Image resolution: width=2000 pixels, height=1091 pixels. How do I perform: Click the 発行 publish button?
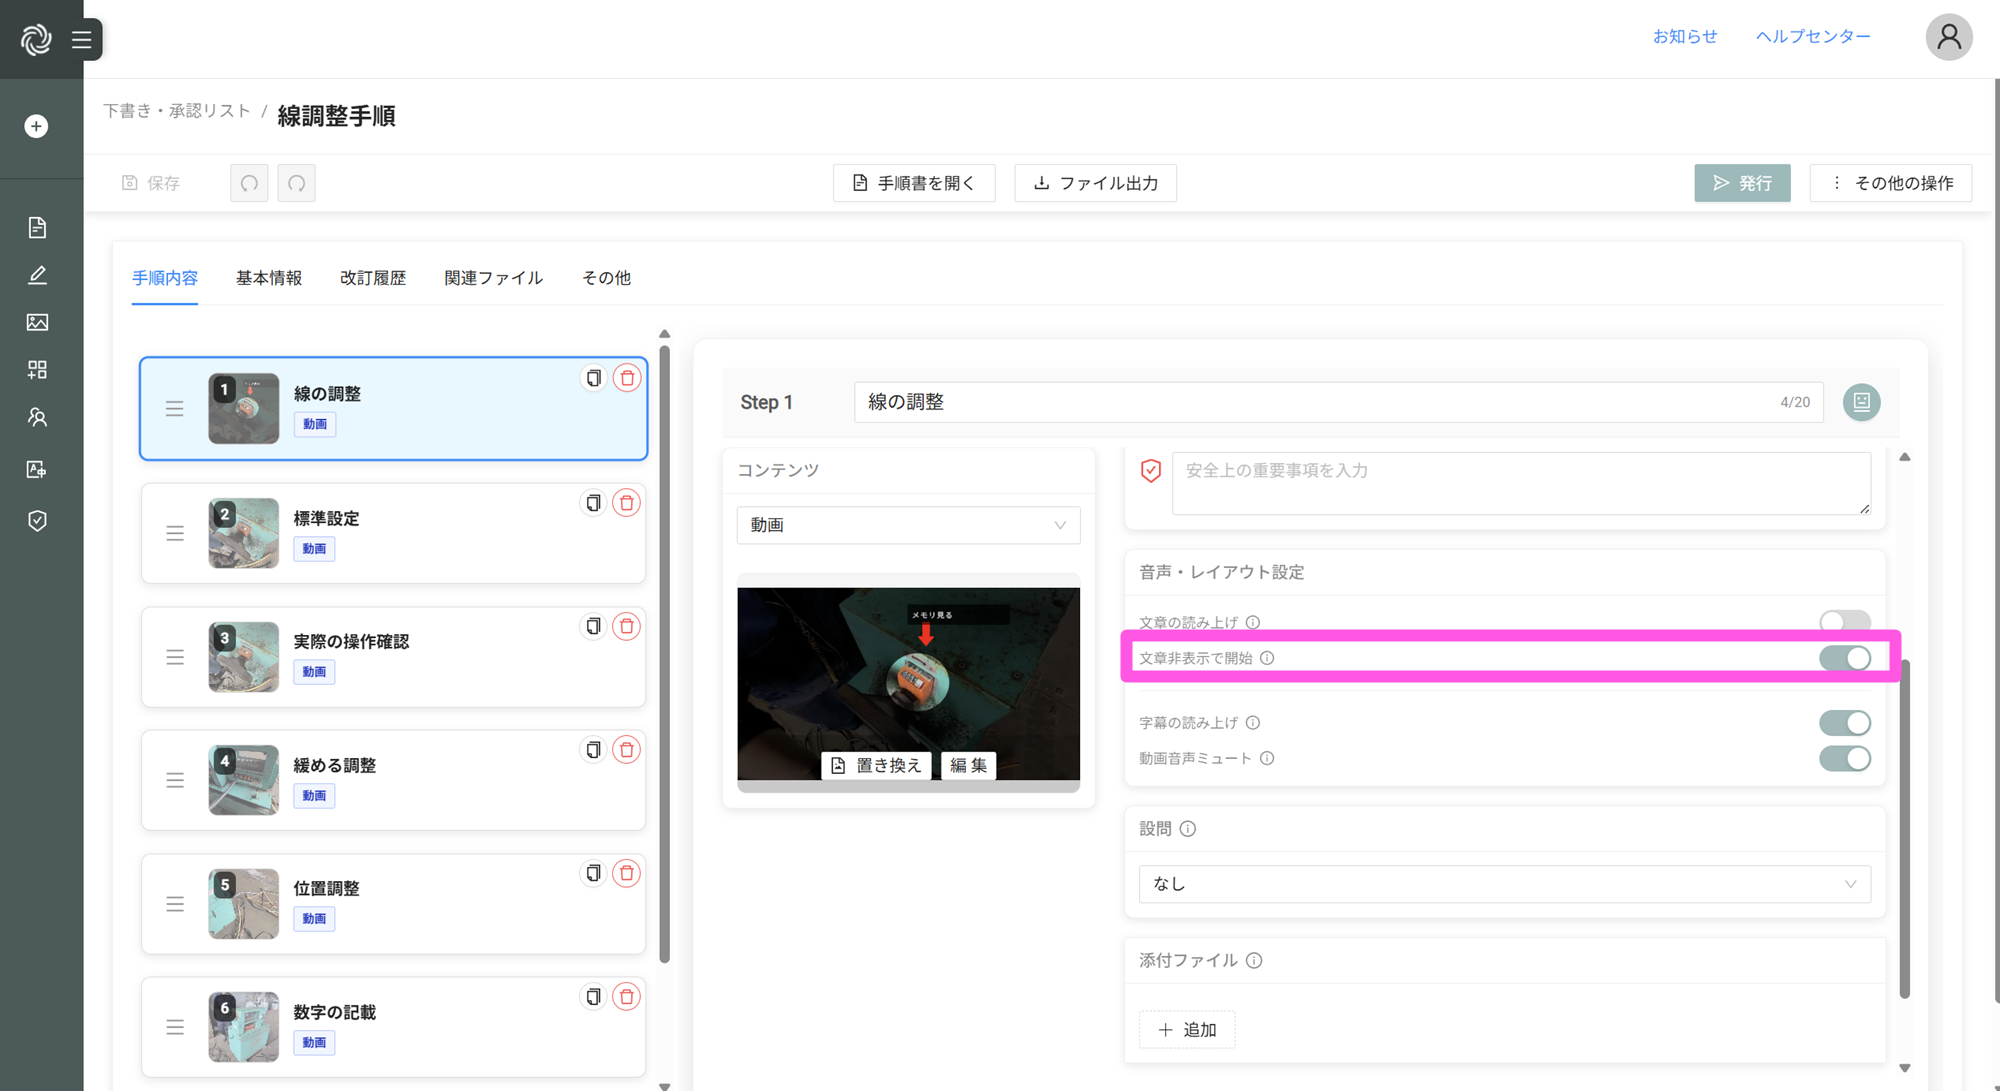pyautogui.click(x=1742, y=183)
